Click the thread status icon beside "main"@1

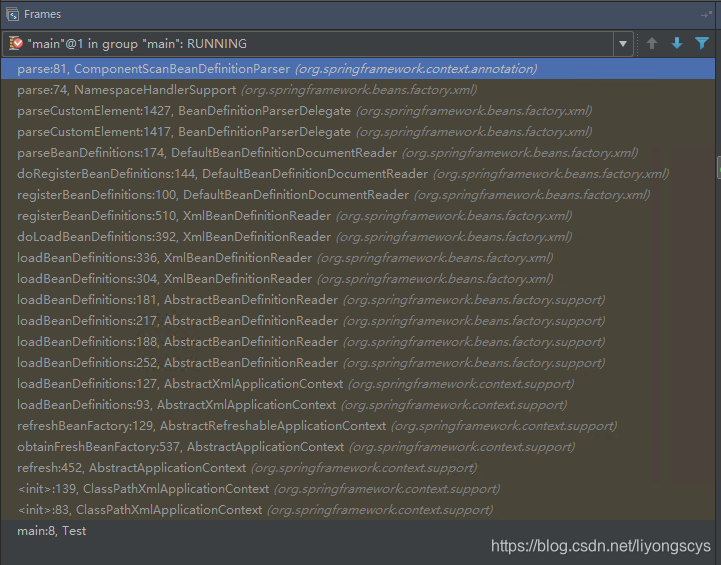click(16, 43)
